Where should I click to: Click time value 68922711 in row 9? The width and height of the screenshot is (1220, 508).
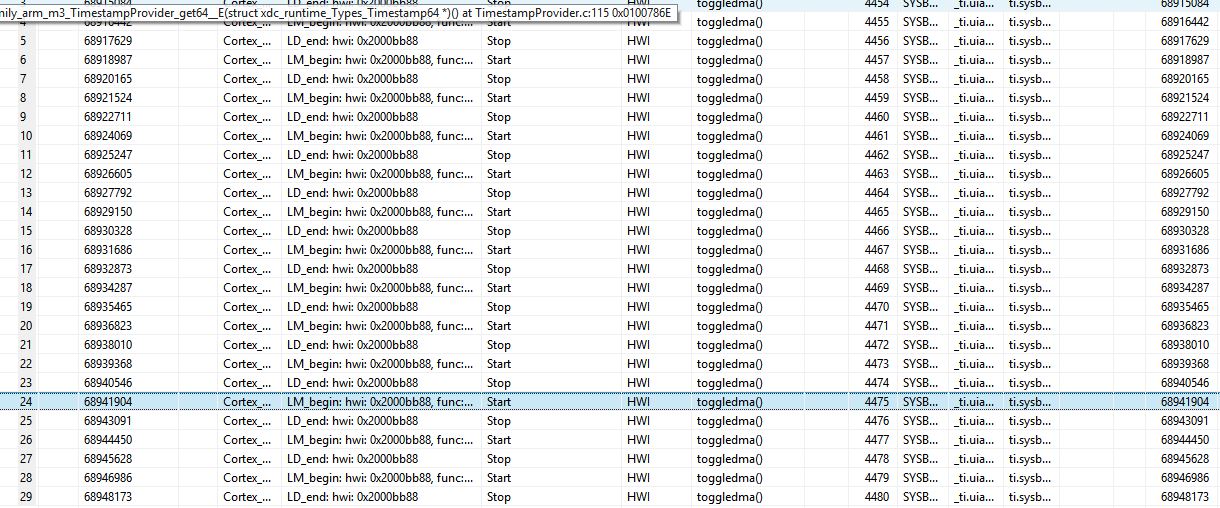108,117
